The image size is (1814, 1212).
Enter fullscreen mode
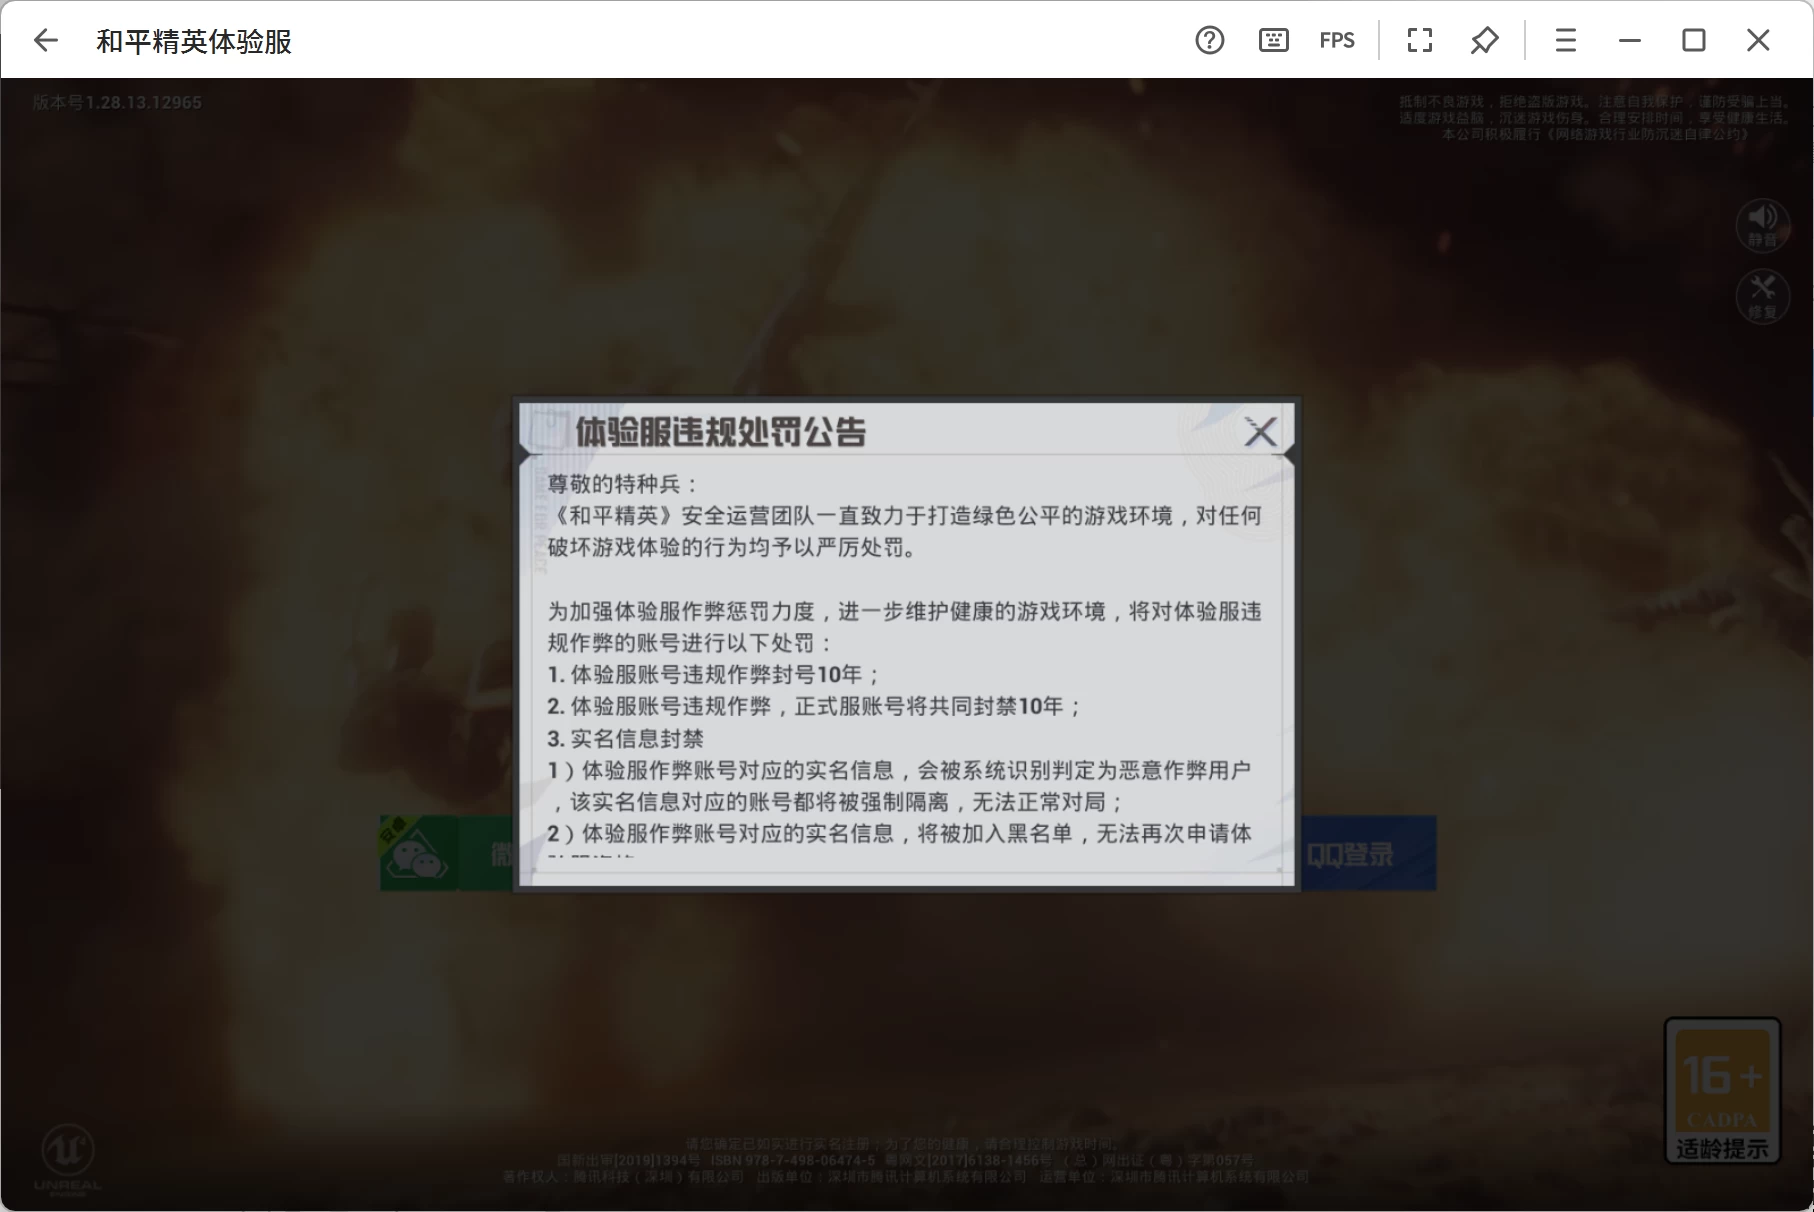pyautogui.click(x=1419, y=40)
